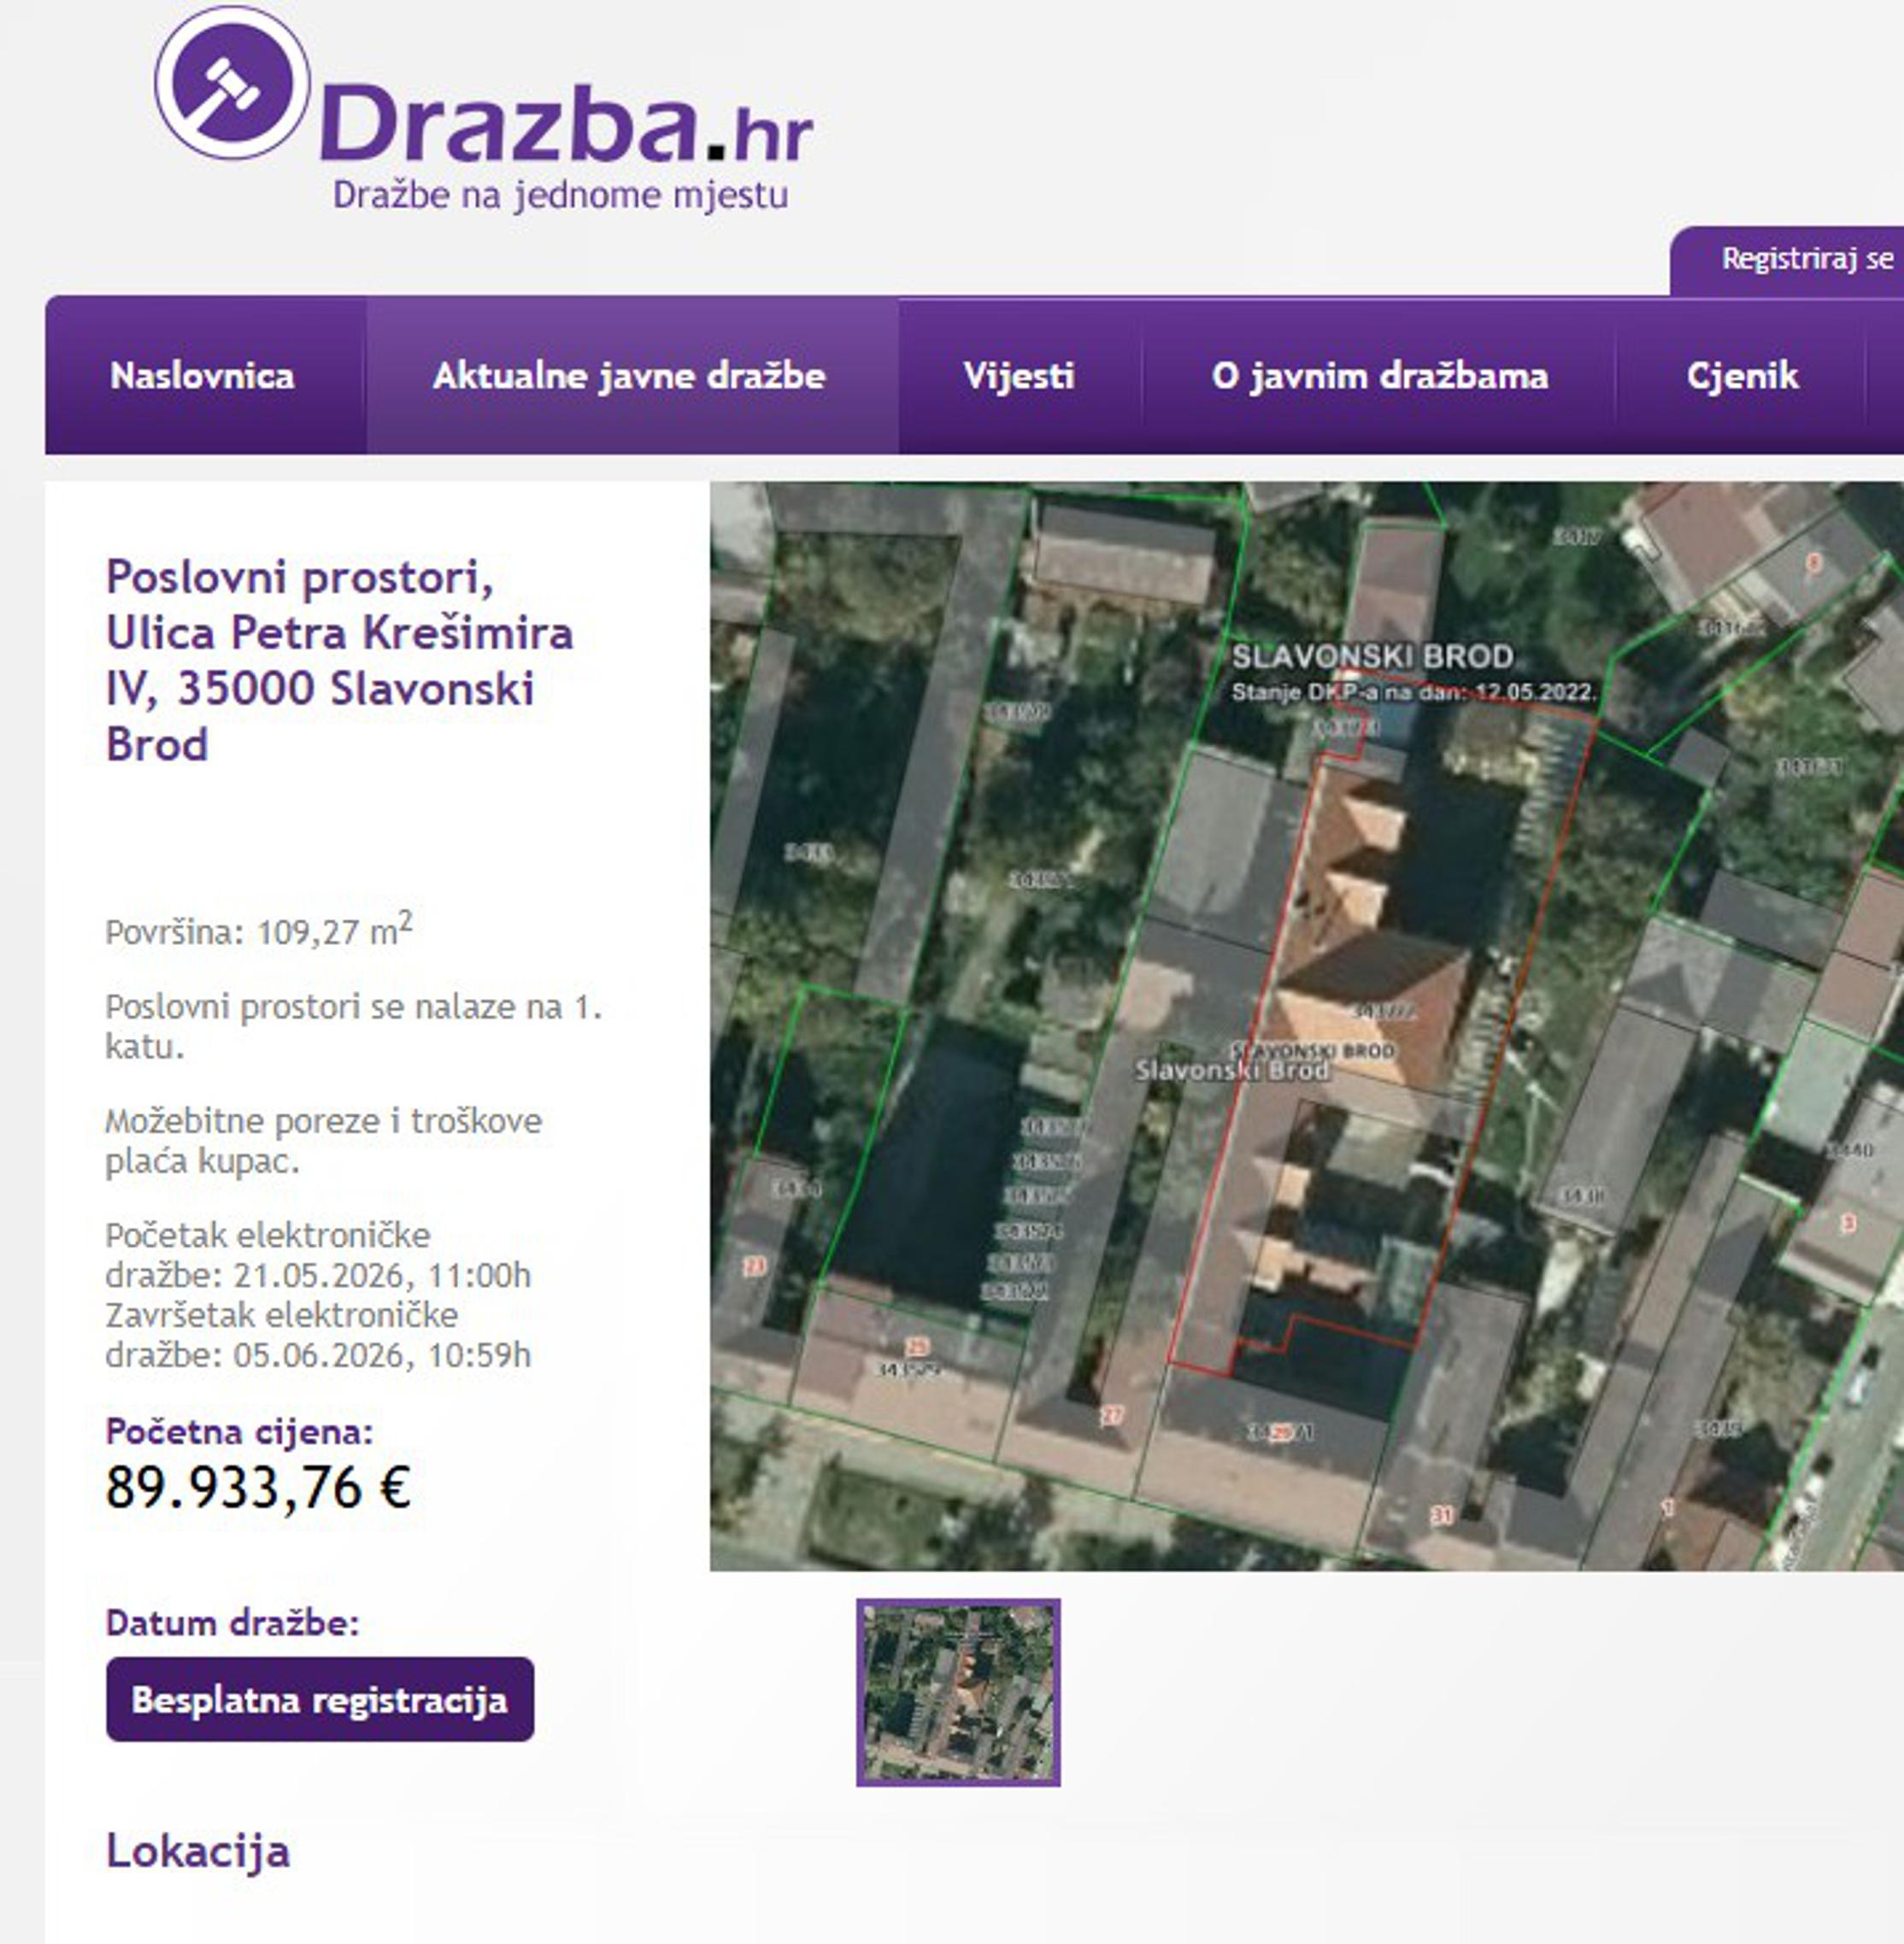The width and height of the screenshot is (1904, 1944).
Task: Click the Drazba.hr logo text
Action: tap(566, 123)
